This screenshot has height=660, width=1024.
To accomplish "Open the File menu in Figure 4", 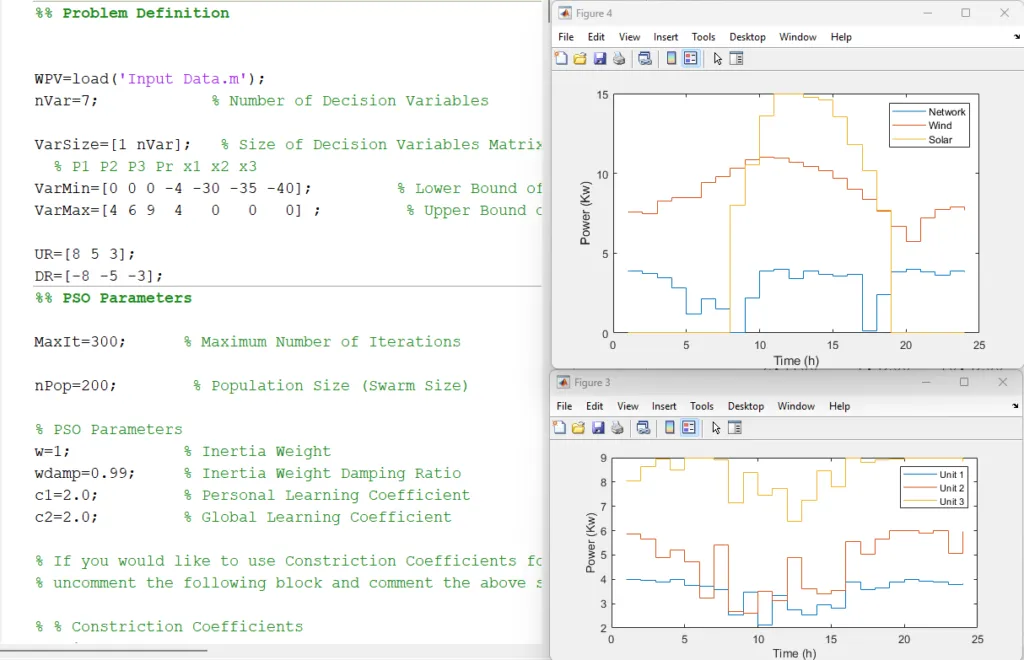I will point(566,37).
